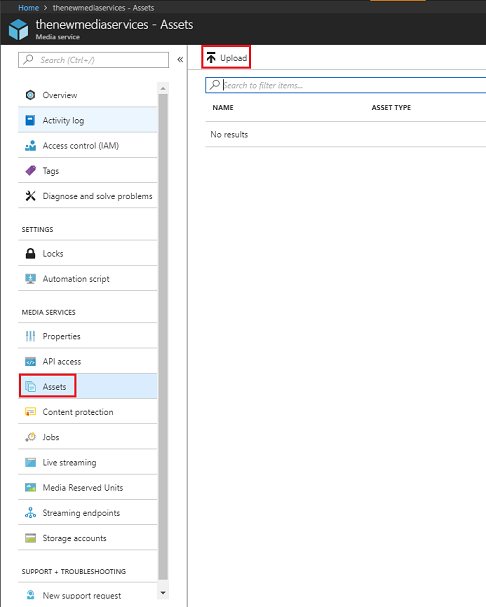Viewport: 486px width, 607px height.
Task: Follow the Home breadcrumb link
Action: pyautogui.click(x=28, y=8)
